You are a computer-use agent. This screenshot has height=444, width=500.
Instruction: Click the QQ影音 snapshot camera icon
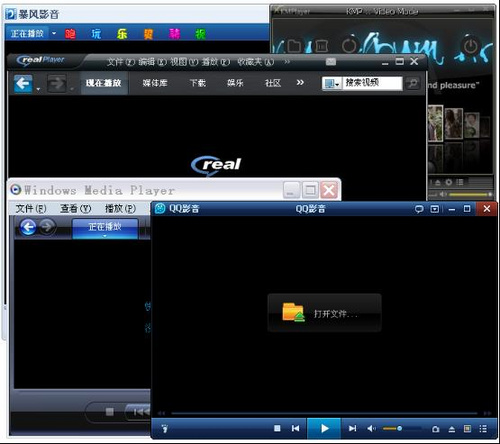point(435,429)
